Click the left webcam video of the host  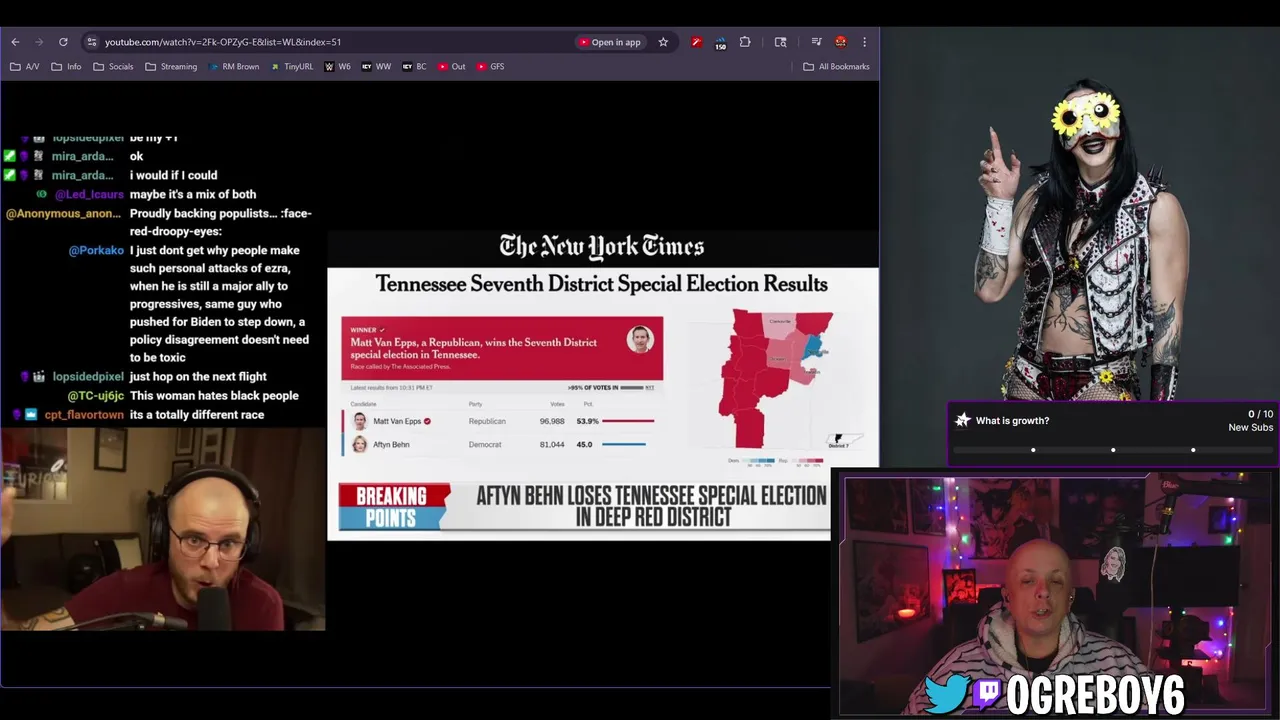(x=162, y=530)
